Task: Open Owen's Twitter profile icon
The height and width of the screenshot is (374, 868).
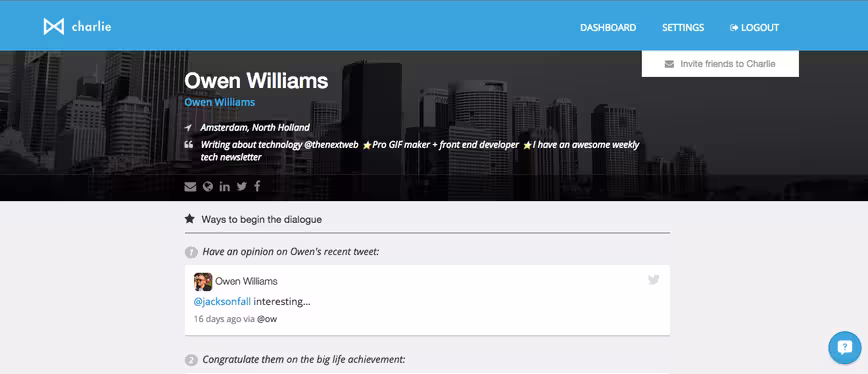Action: coord(242,186)
